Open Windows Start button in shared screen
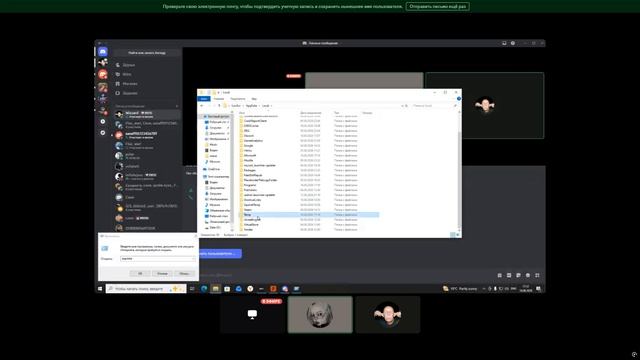The height and width of the screenshot is (360, 640). [100, 289]
